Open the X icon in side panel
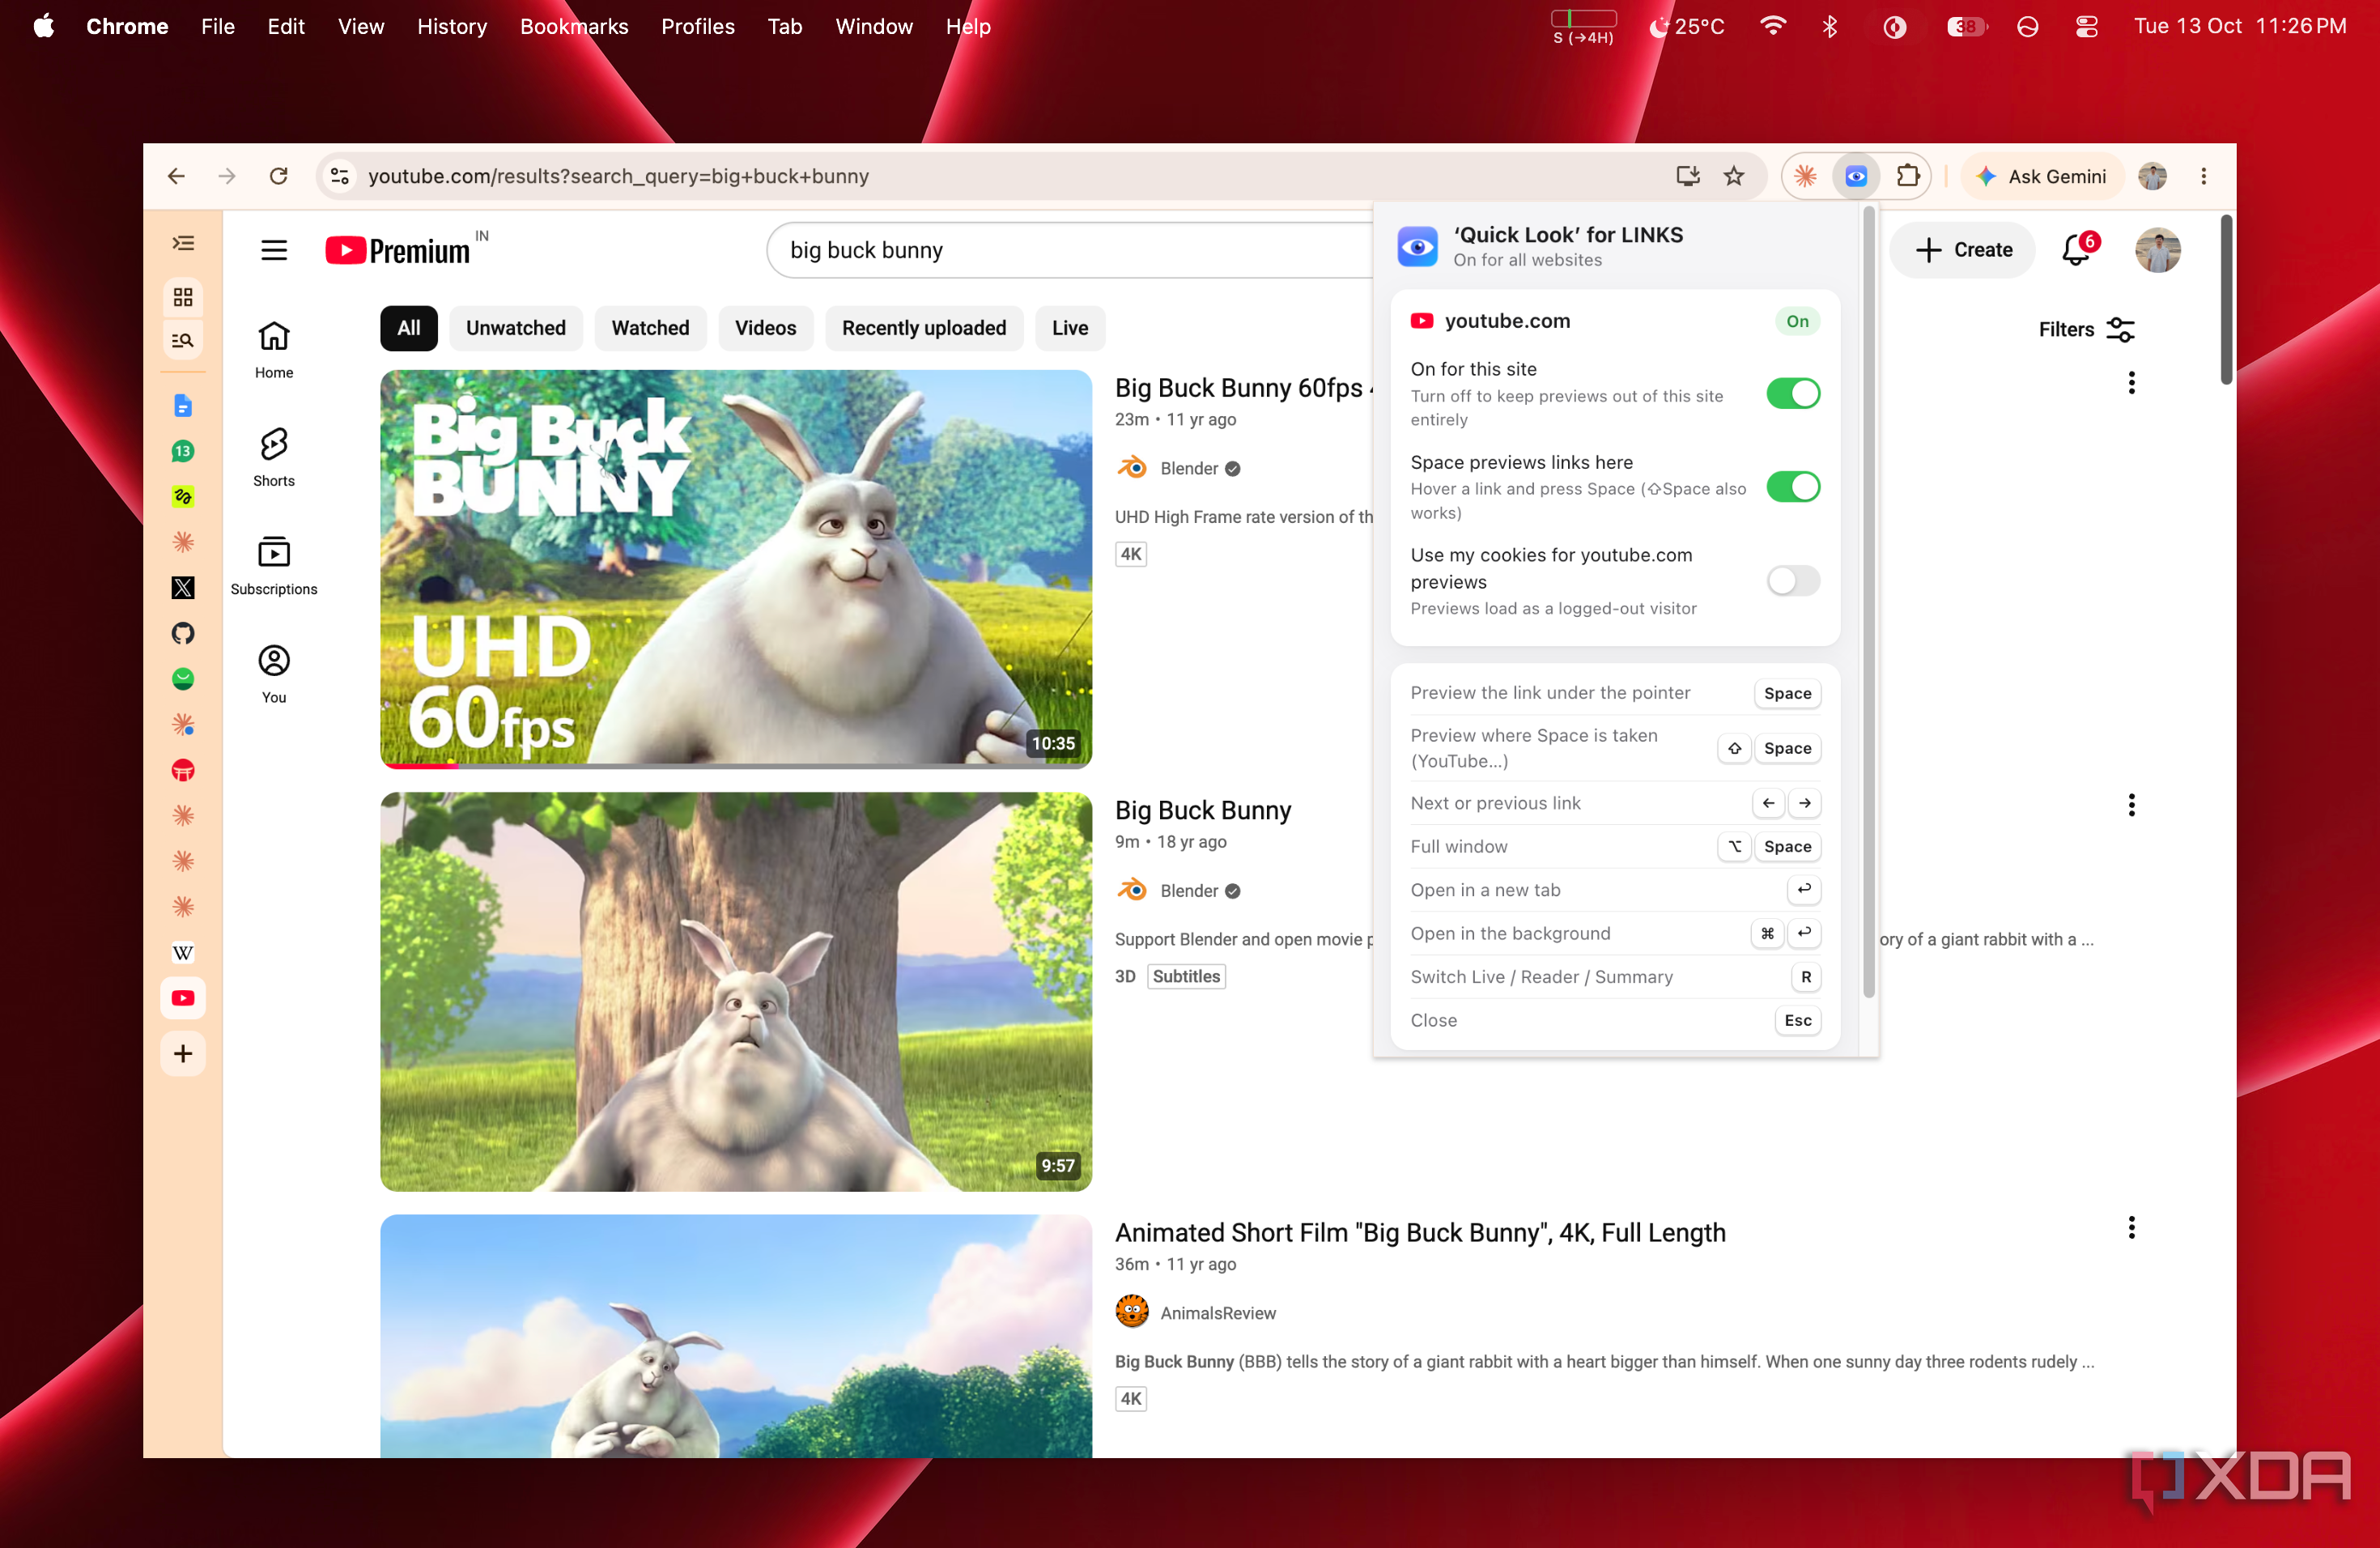 pos(183,588)
